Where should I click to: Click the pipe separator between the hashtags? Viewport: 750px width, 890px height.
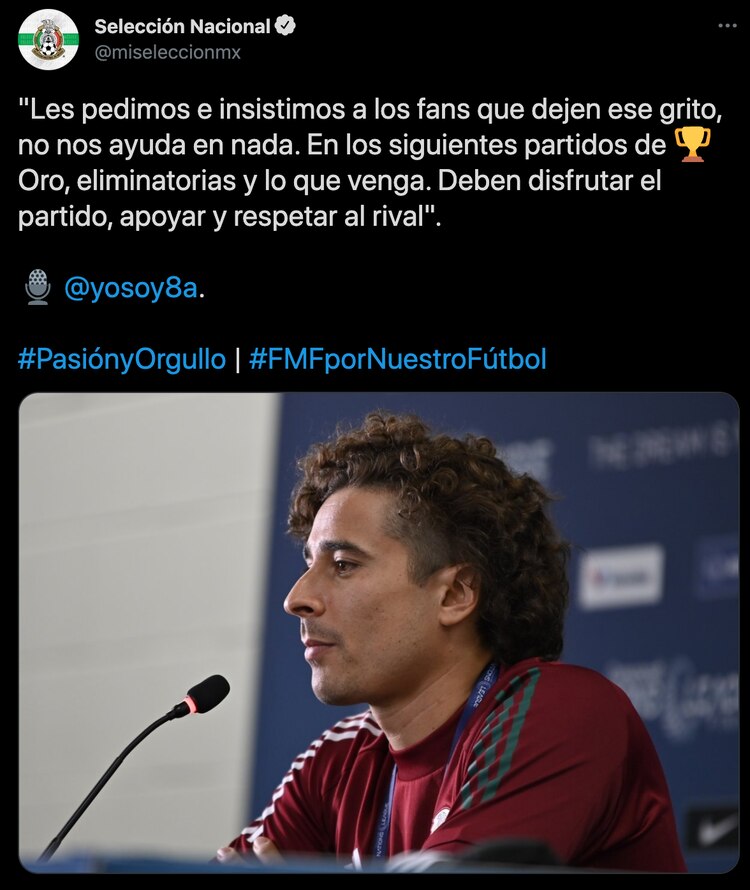(x=237, y=359)
